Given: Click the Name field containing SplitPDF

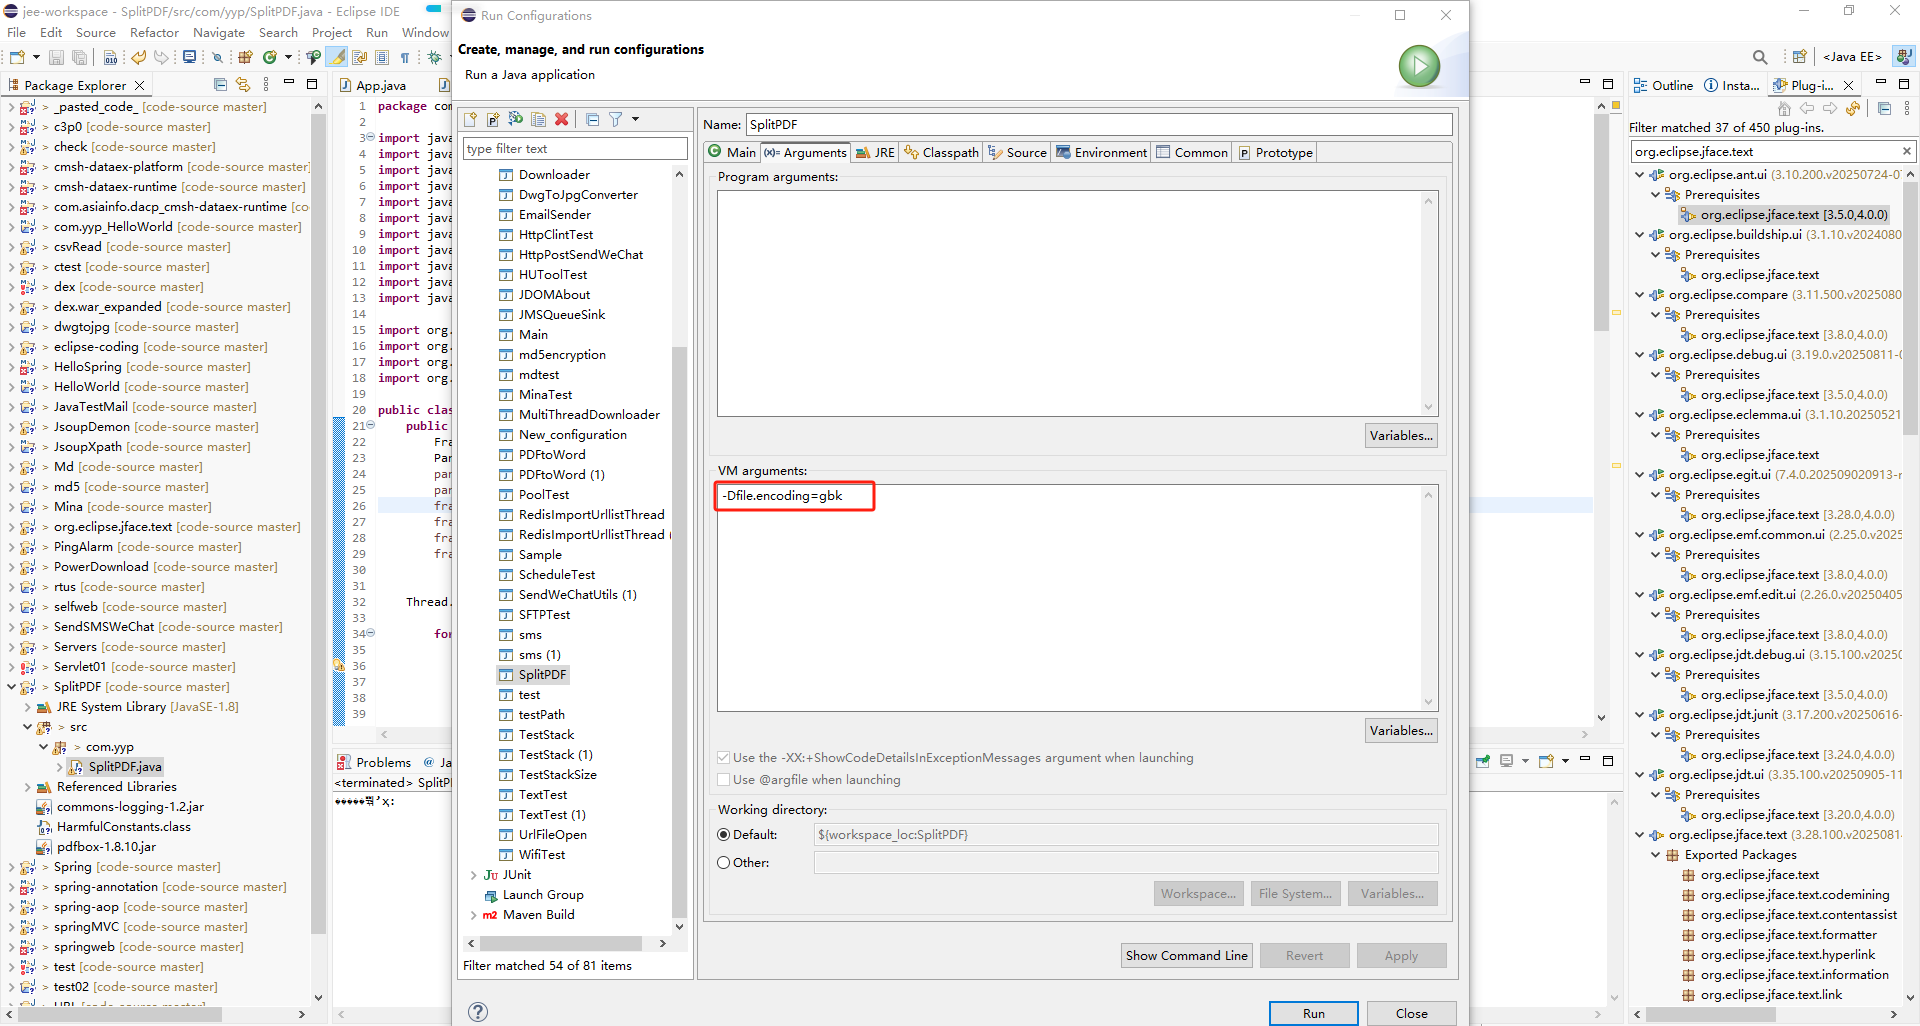Looking at the screenshot, I should coord(1098,124).
